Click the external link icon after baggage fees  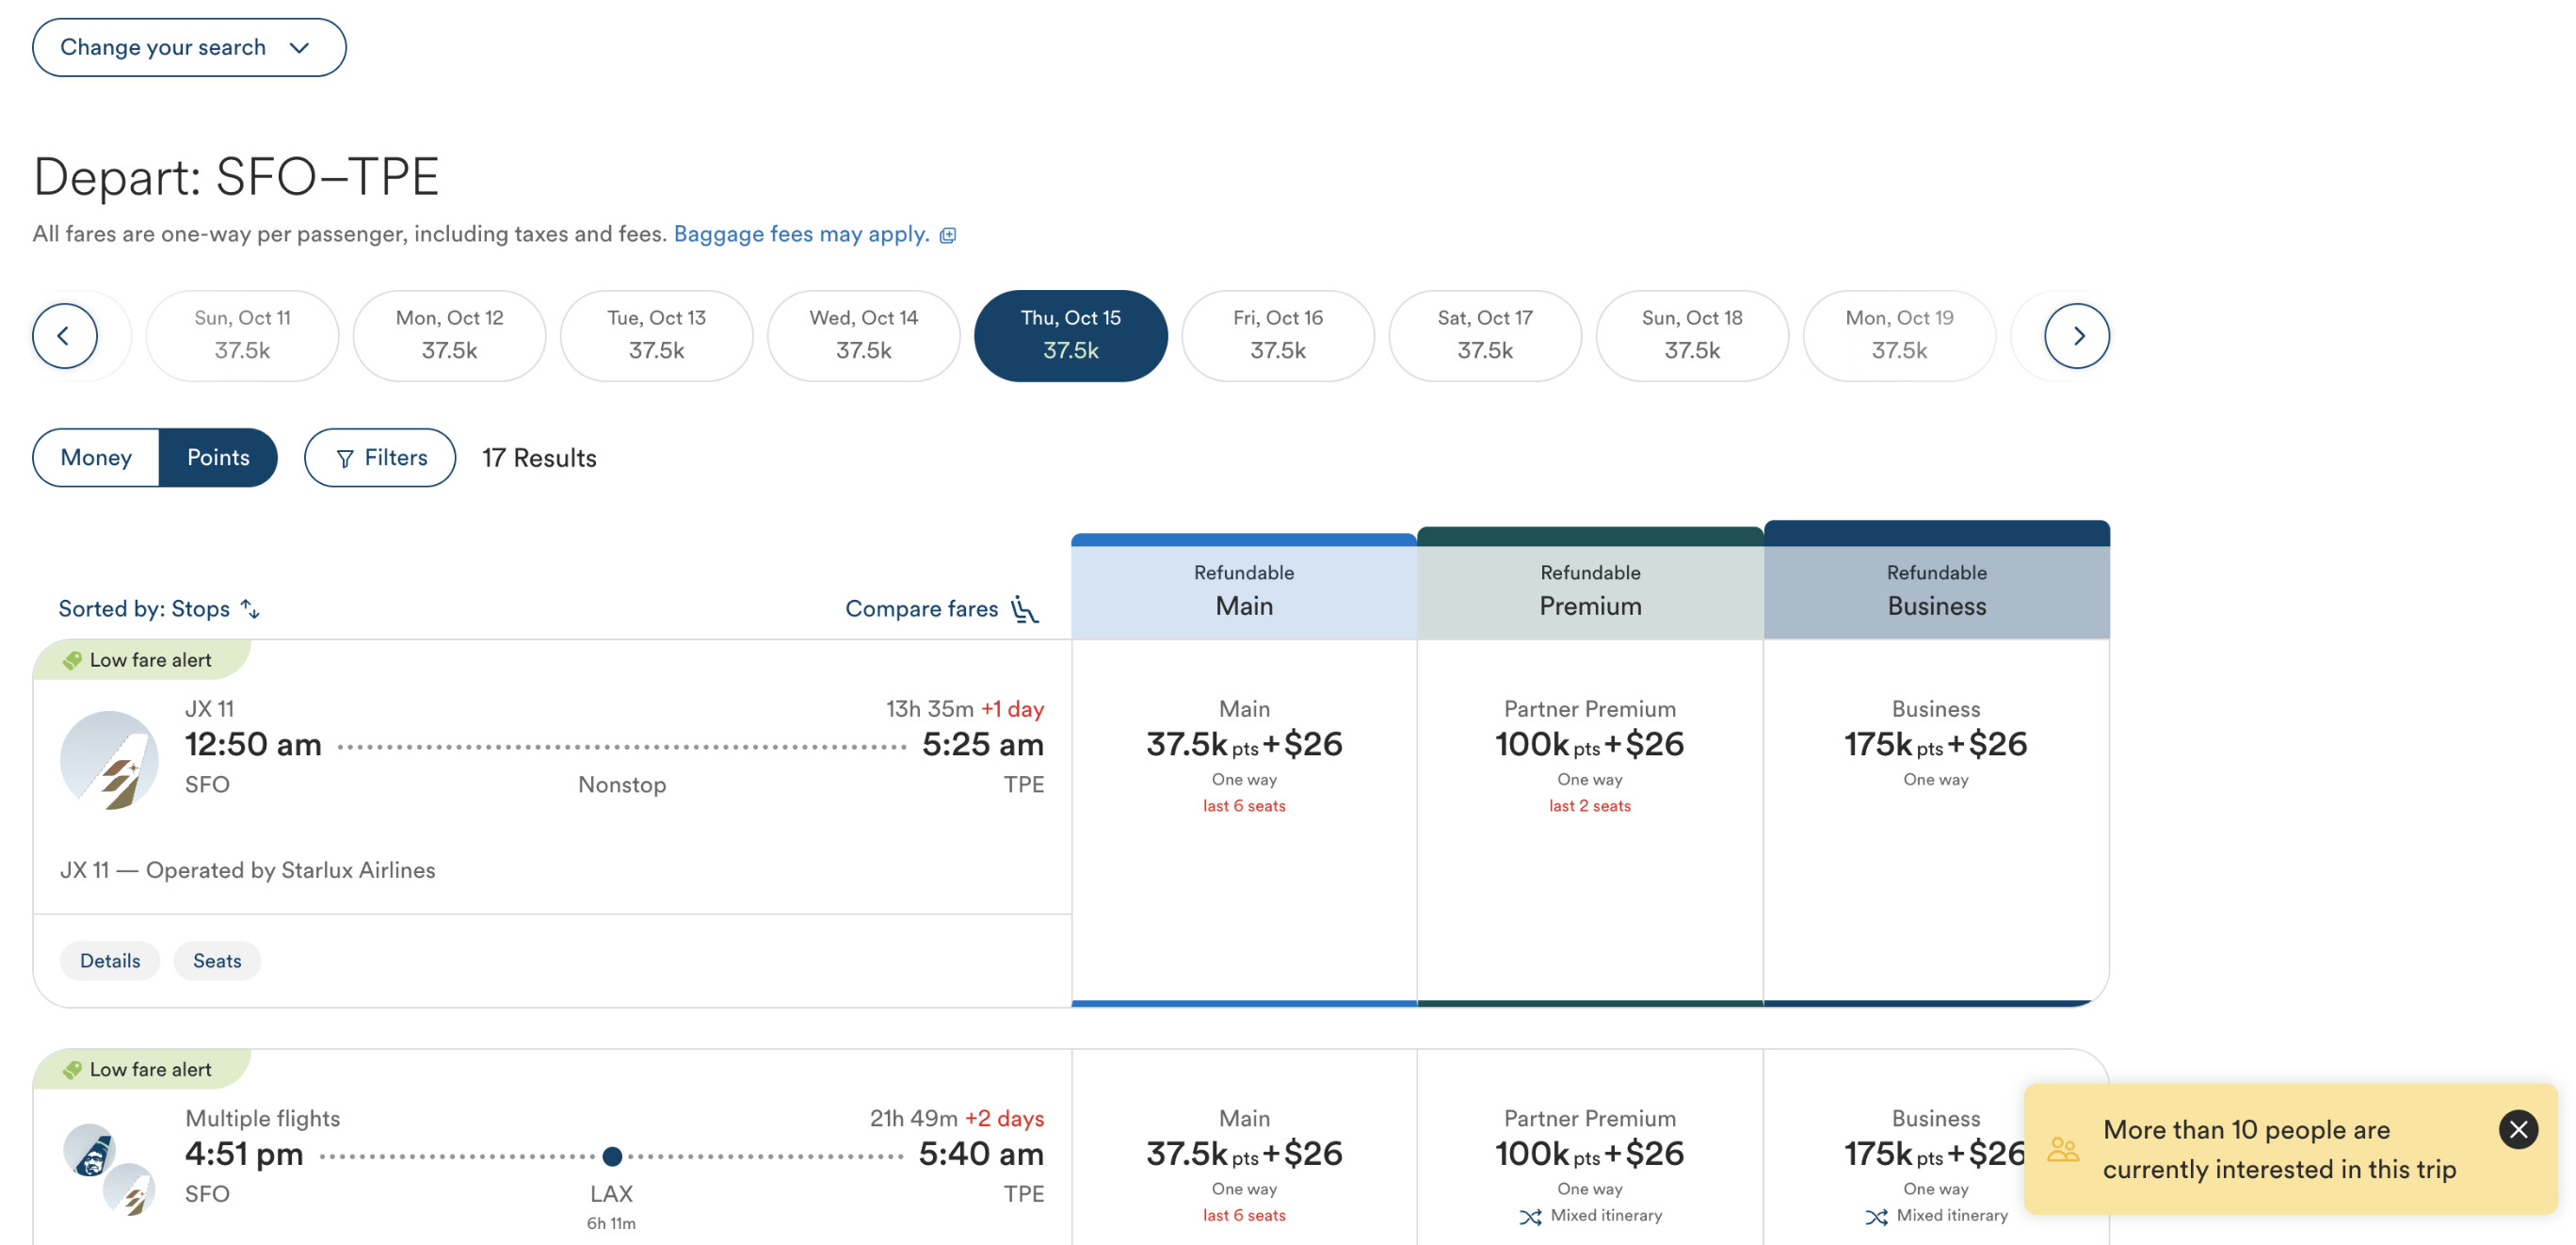tap(948, 235)
